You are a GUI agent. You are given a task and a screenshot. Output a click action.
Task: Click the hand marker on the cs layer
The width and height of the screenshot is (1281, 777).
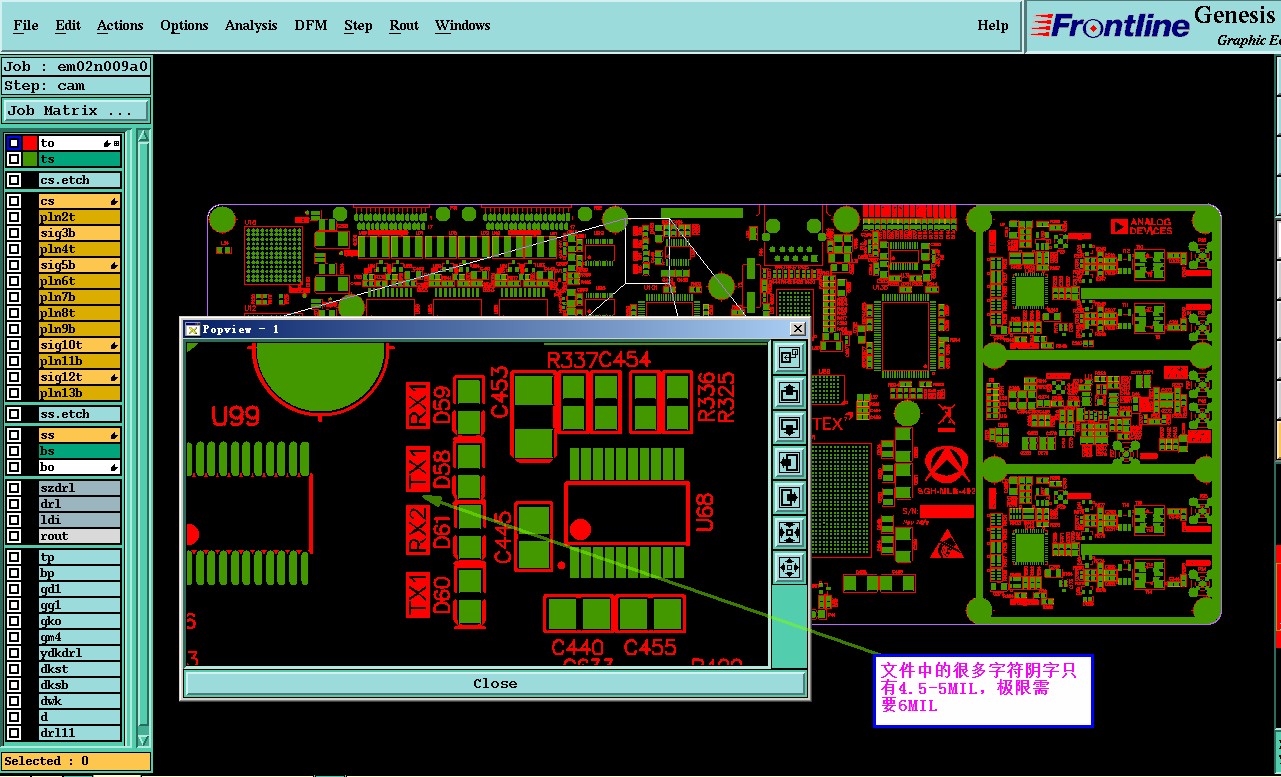[114, 202]
